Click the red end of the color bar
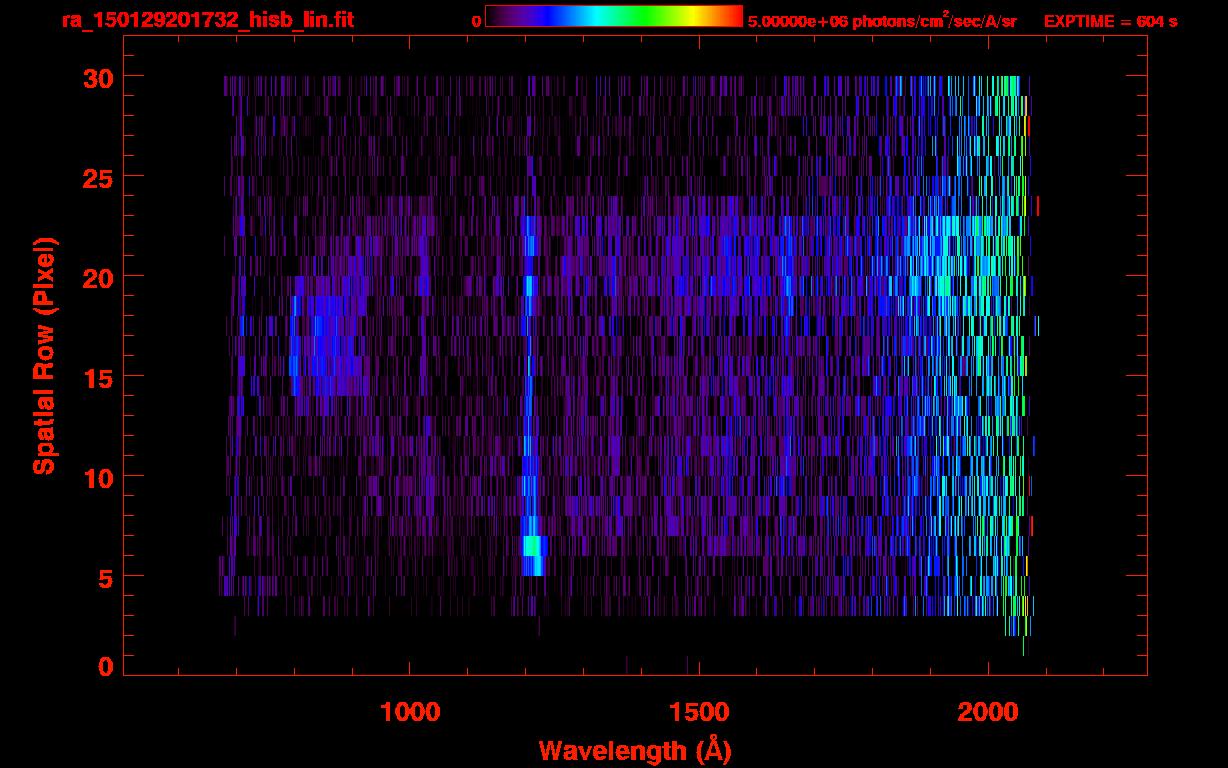Image resolution: width=1228 pixels, height=768 pixels. [x=730, y=16]
